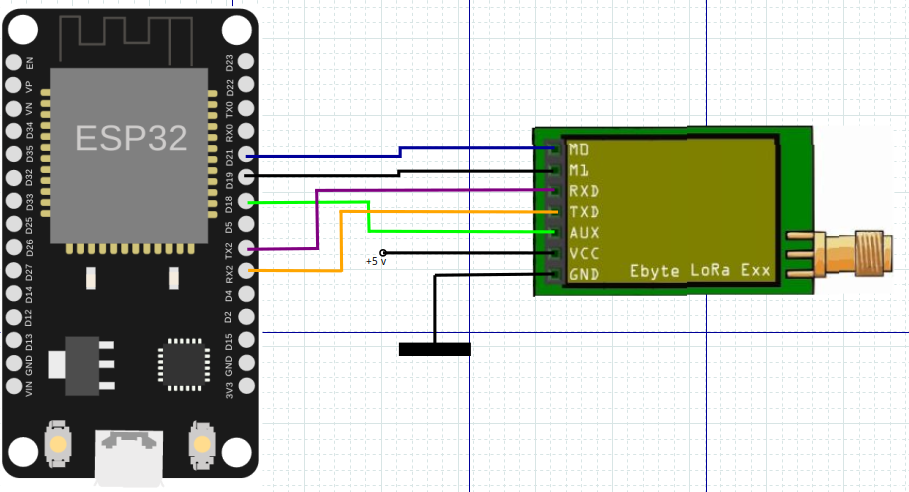Click the RX2 pin pad with orange wire
Image resolution: width=909 pixels, height=492 pixels.
[246, 270]
